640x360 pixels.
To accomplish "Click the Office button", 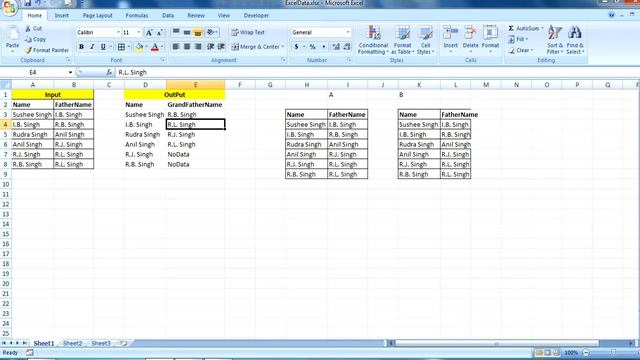I will 9,7.
